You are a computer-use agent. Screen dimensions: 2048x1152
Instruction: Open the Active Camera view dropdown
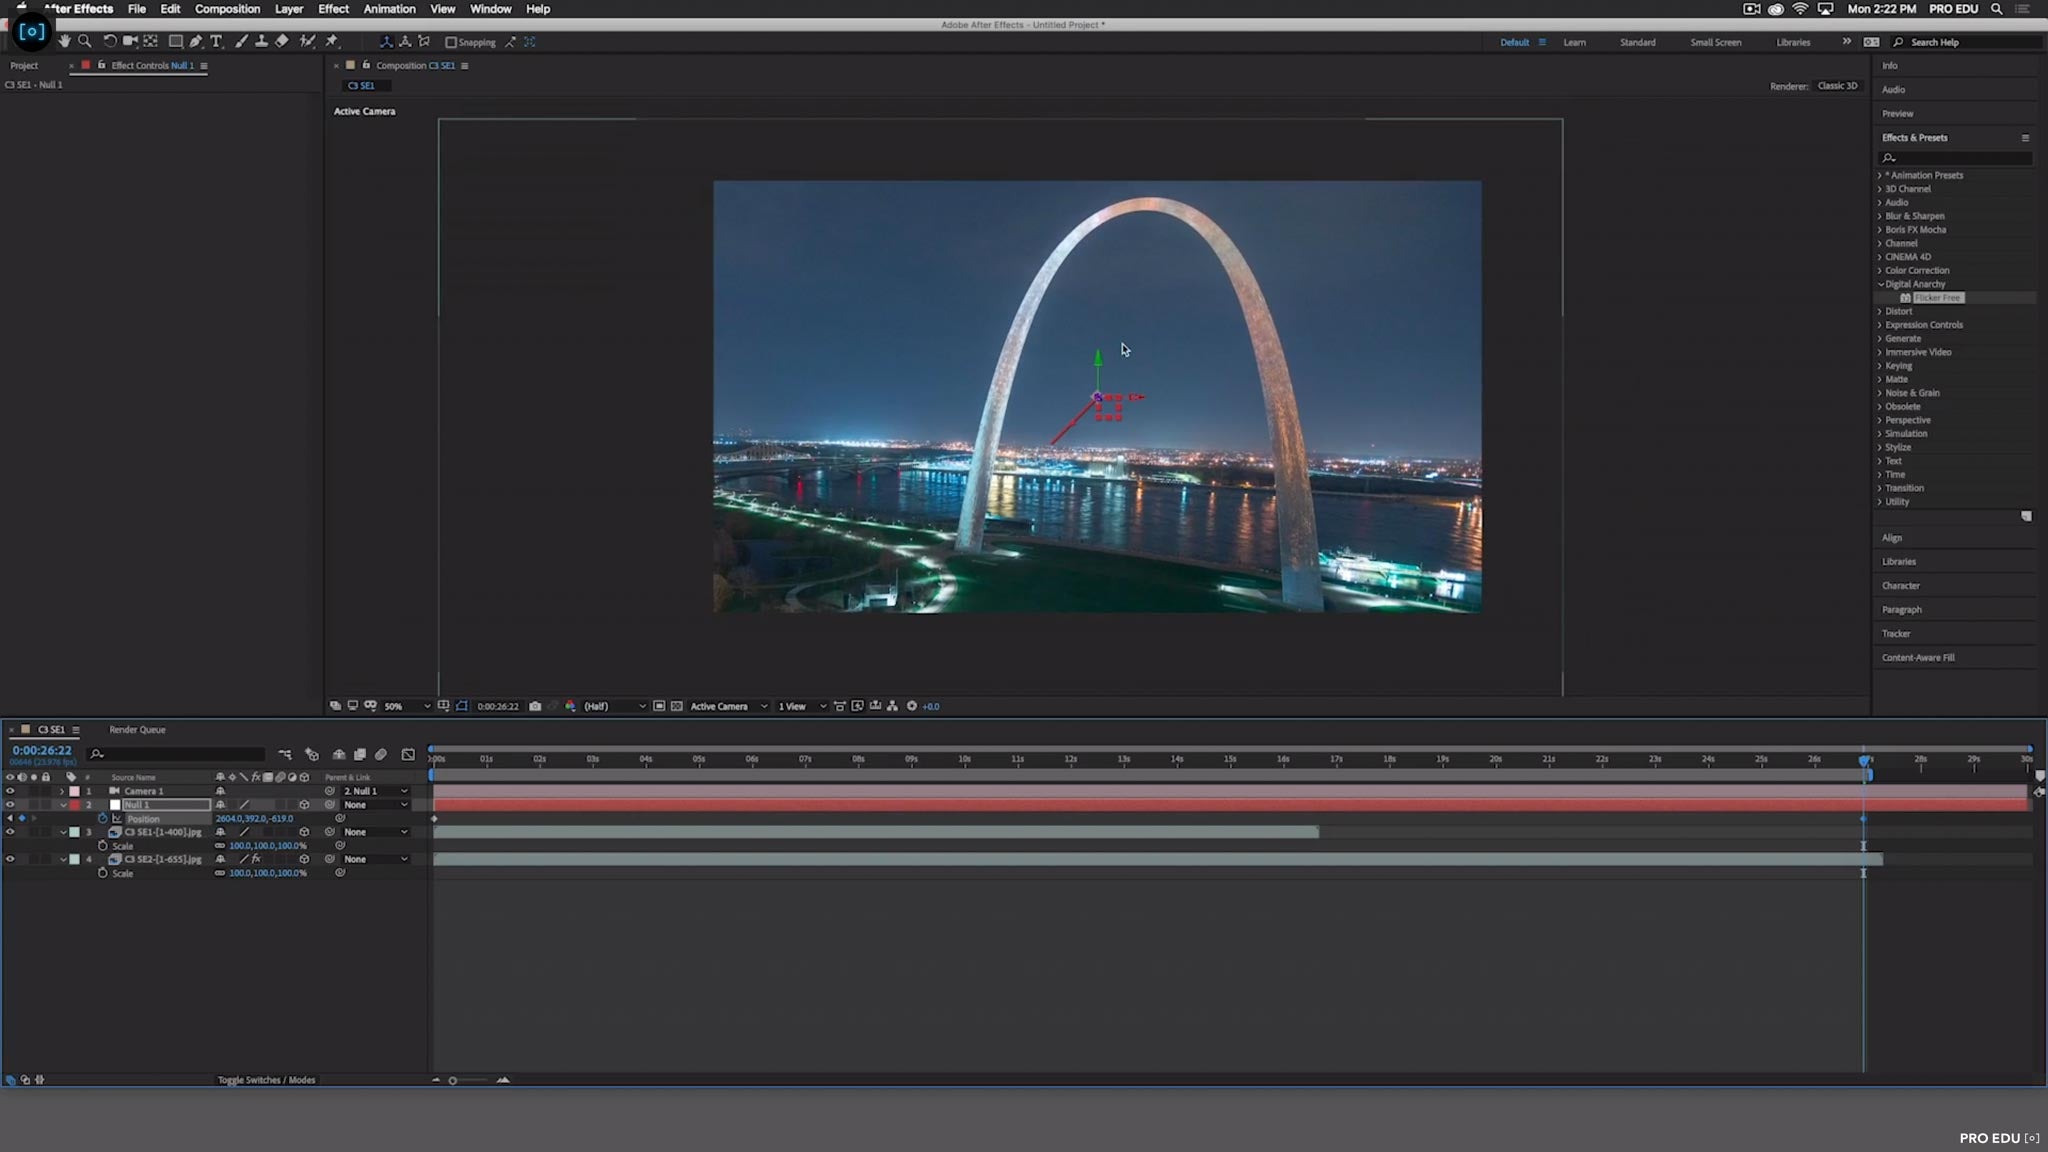tap(722, 706)
